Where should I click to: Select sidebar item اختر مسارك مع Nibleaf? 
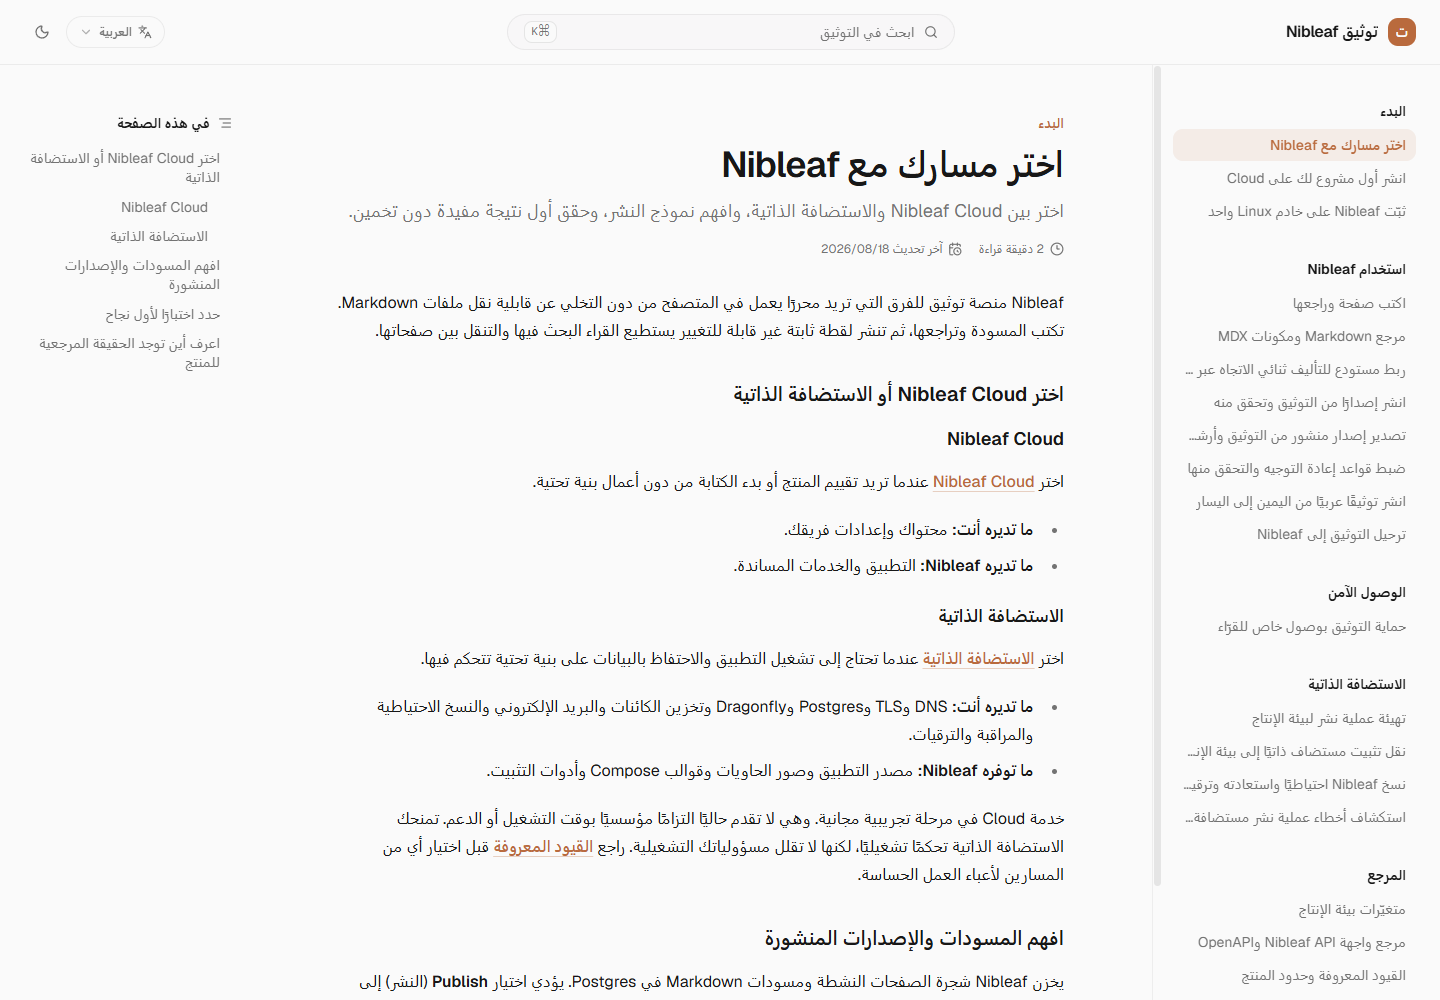(1294, 145)
